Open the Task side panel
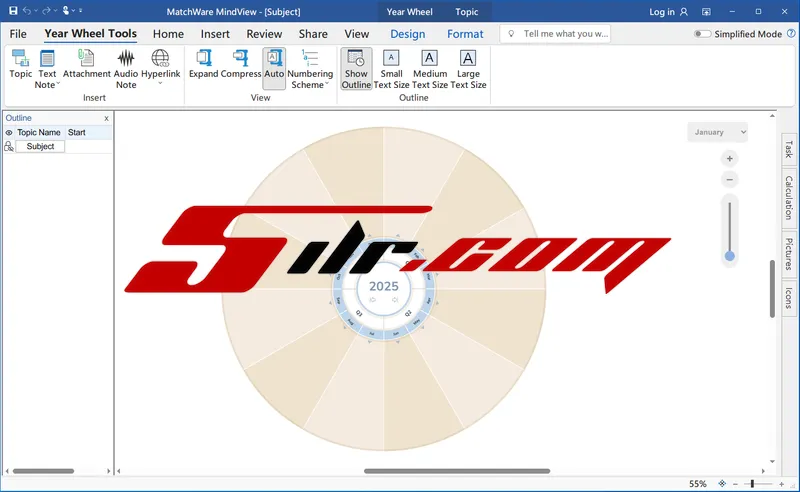800x492 pixels. click(788, 149)
